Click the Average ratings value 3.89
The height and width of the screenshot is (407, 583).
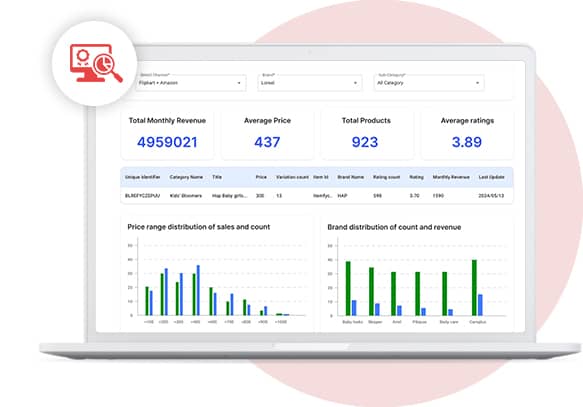[x=467, y=142]
